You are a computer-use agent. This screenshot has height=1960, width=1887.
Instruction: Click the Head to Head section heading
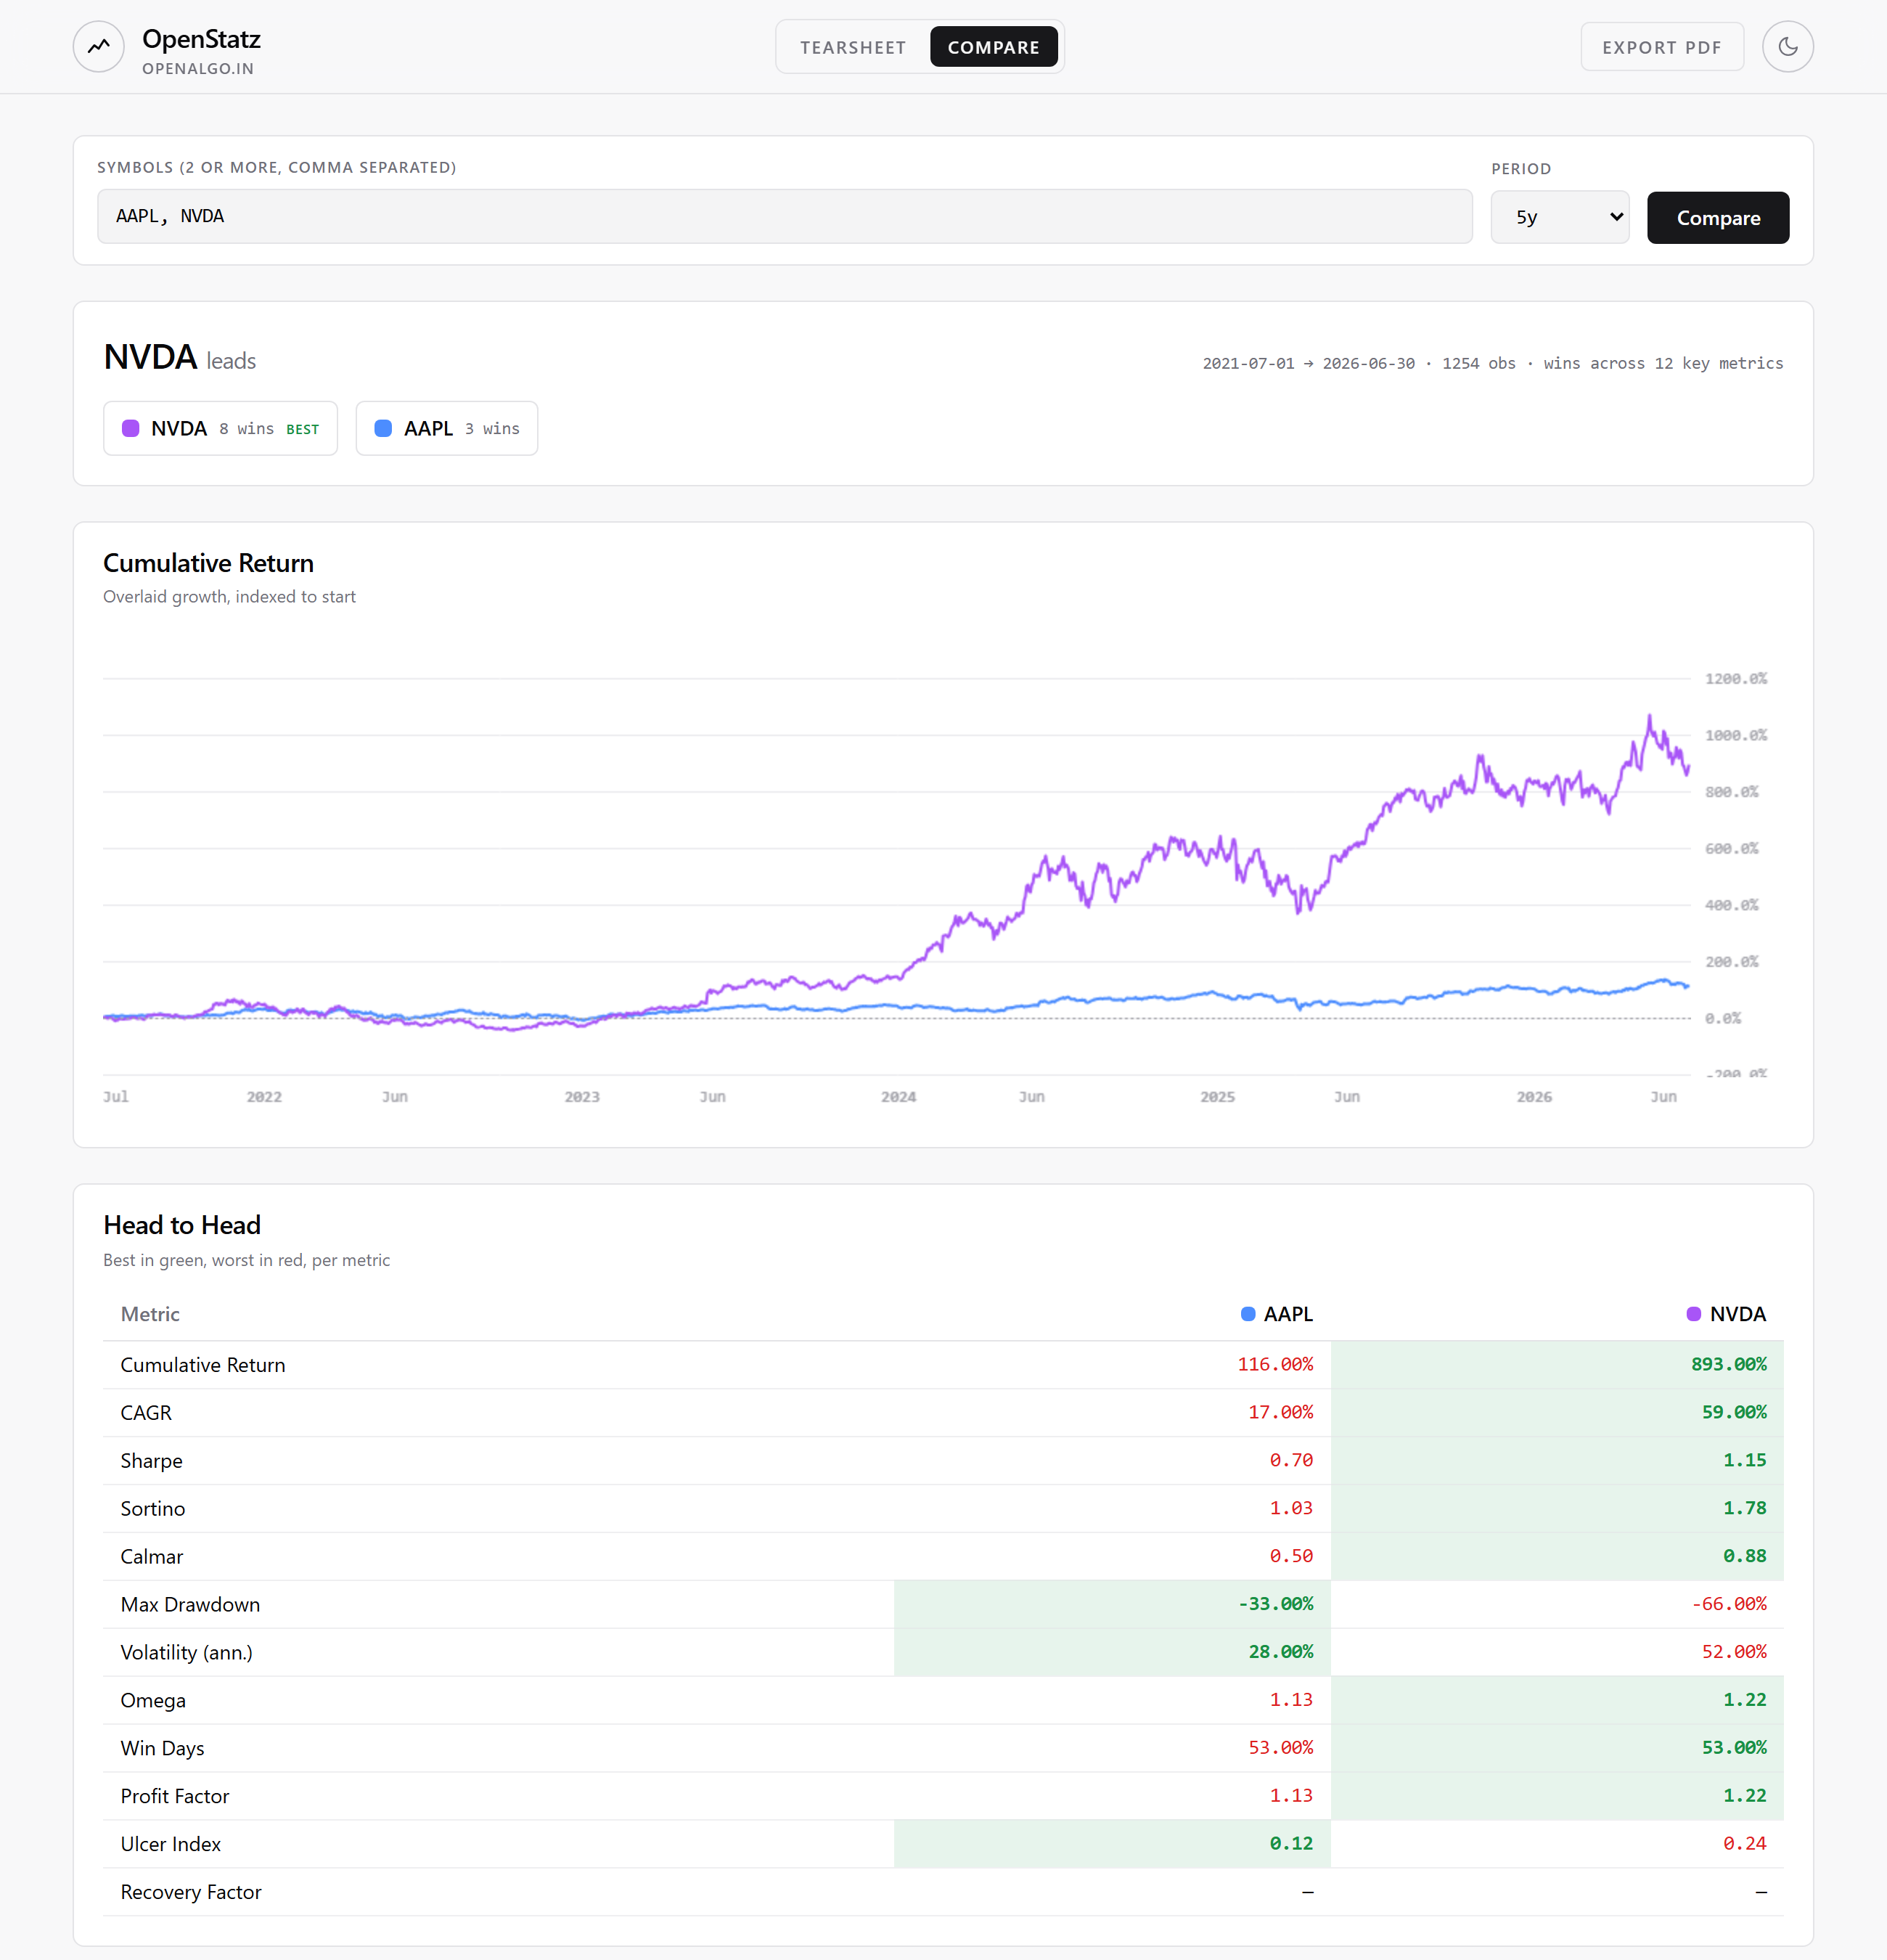point(182,1226)
